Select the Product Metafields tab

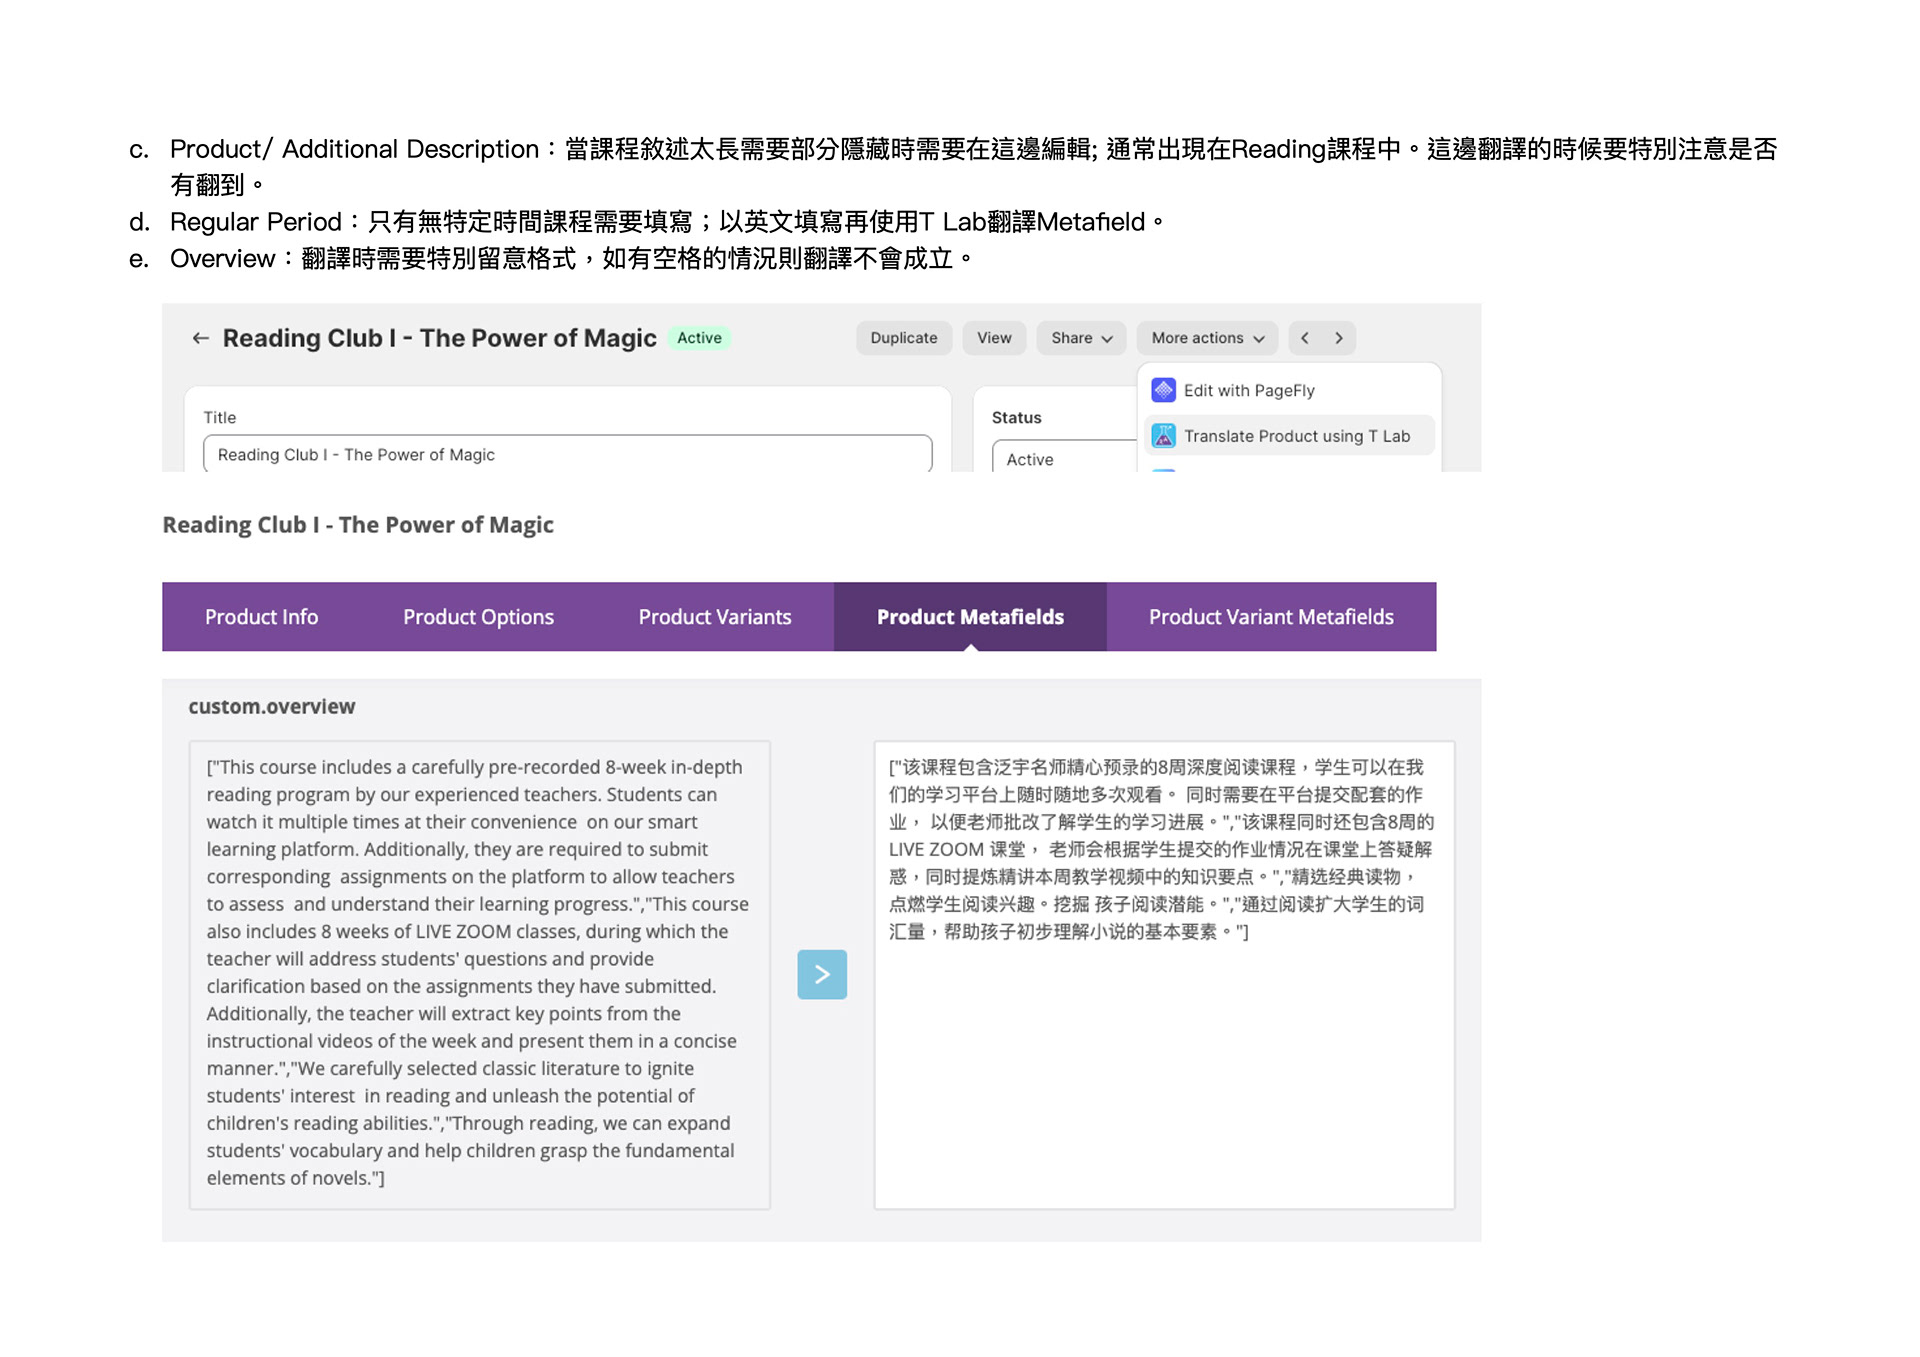[970, 617]
